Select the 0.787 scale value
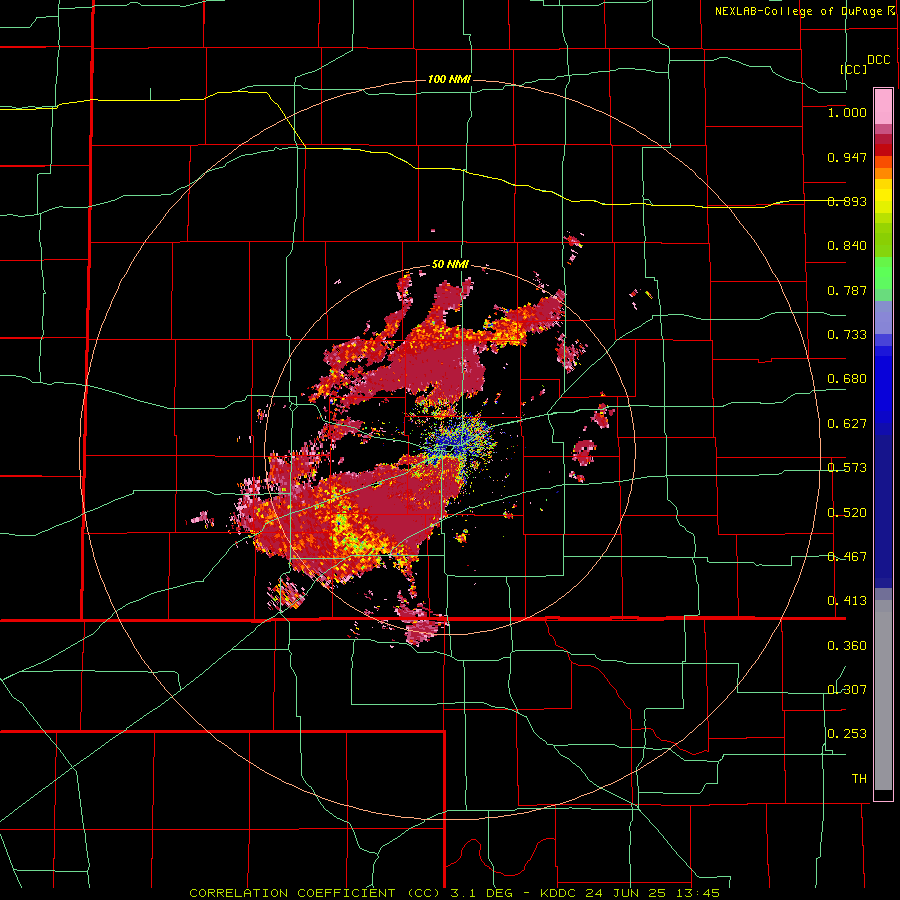This screenshot has height=900, width=900. [847, 290]
